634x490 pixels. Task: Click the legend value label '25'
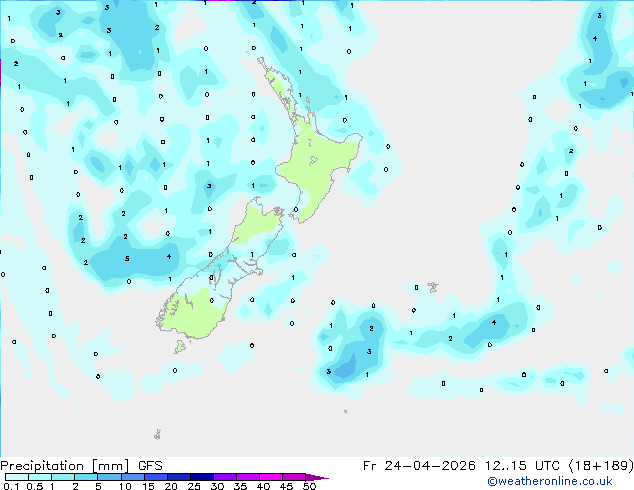194,486
